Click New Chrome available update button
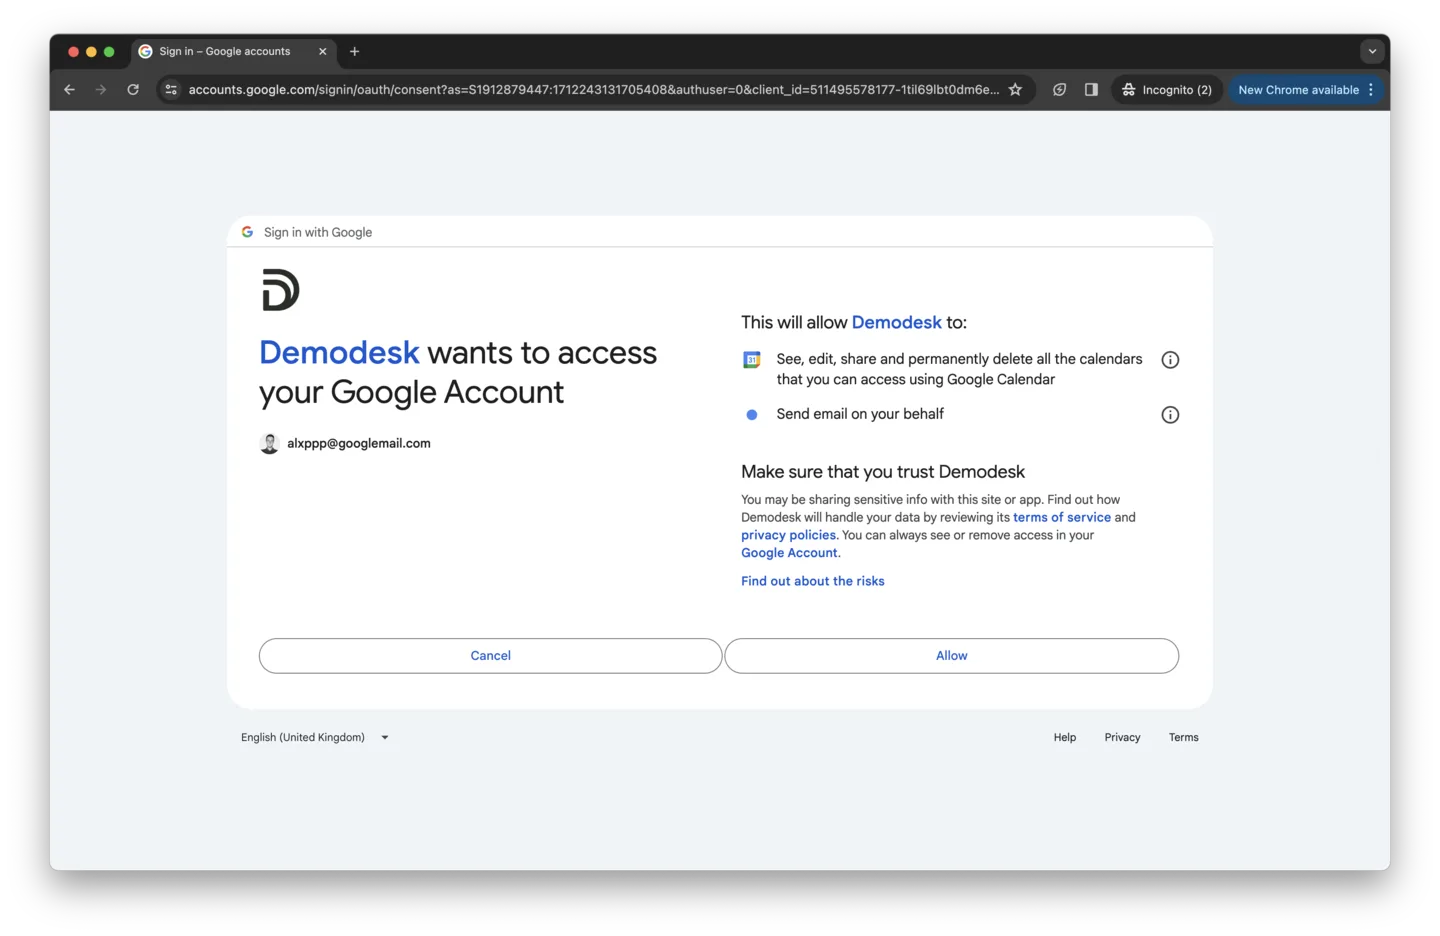Image resolution: width=1440 pixels, height=936 pixels. pyautogui.click(x=1298, y=90)
